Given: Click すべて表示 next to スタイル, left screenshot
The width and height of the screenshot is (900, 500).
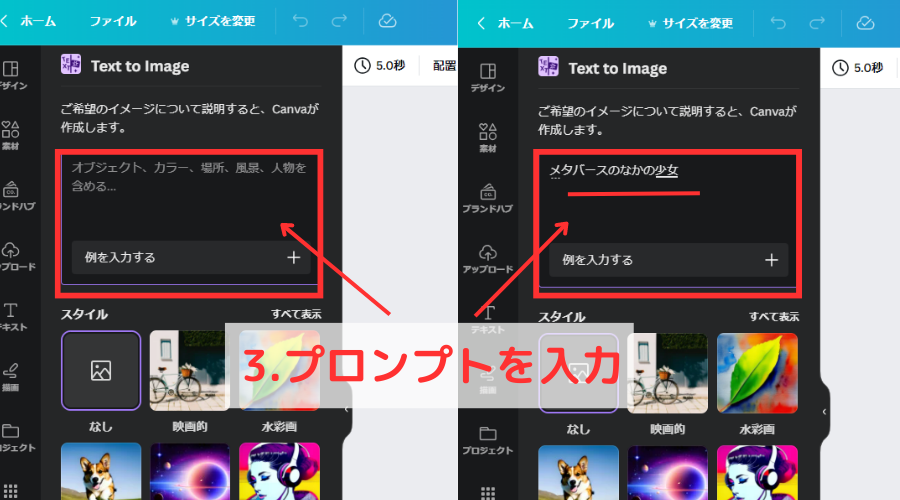Looking at the screenshot, I should click(296, 314).
